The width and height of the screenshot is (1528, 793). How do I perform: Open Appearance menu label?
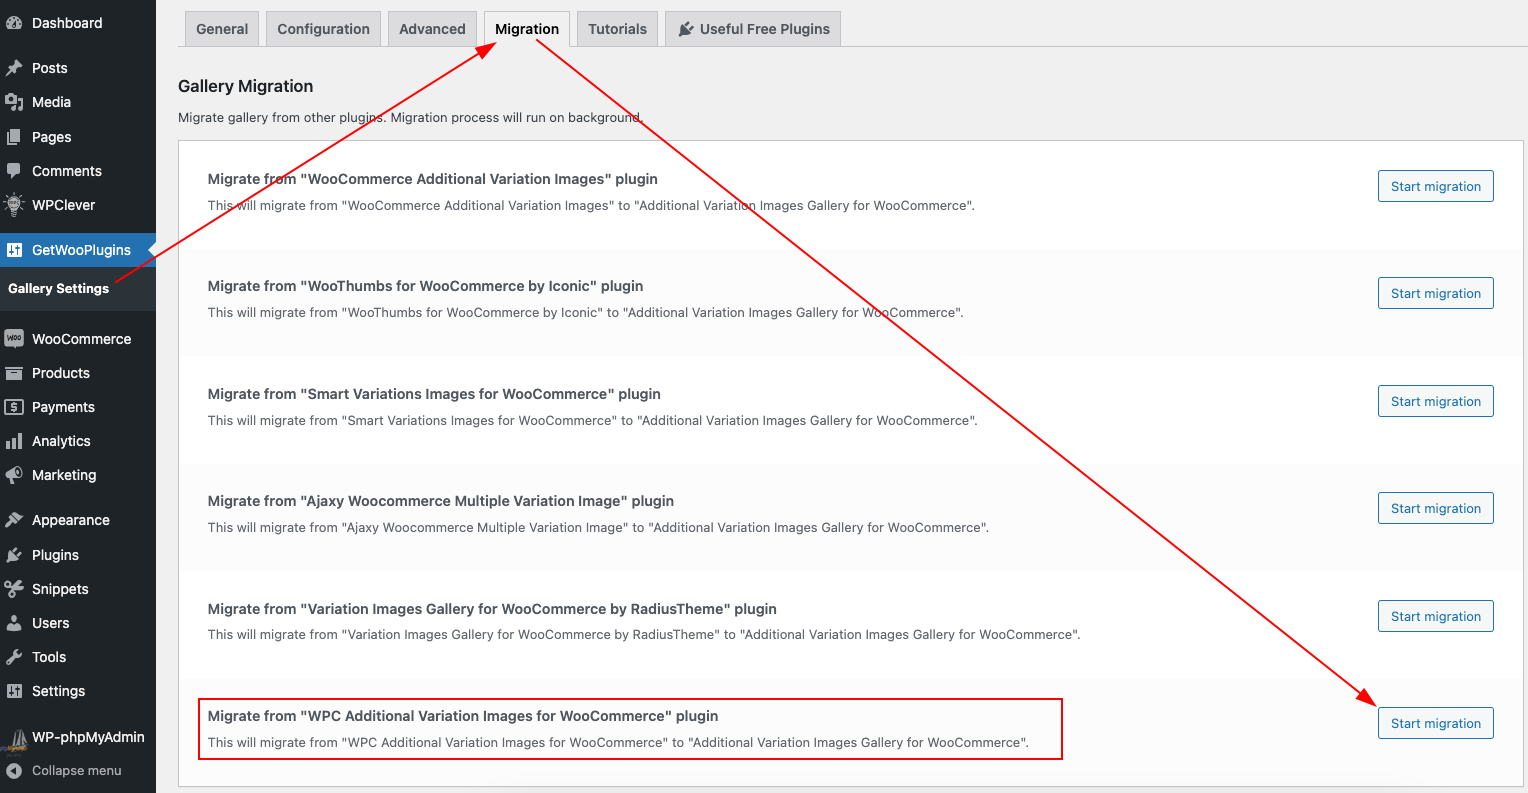tap(71, 520)
